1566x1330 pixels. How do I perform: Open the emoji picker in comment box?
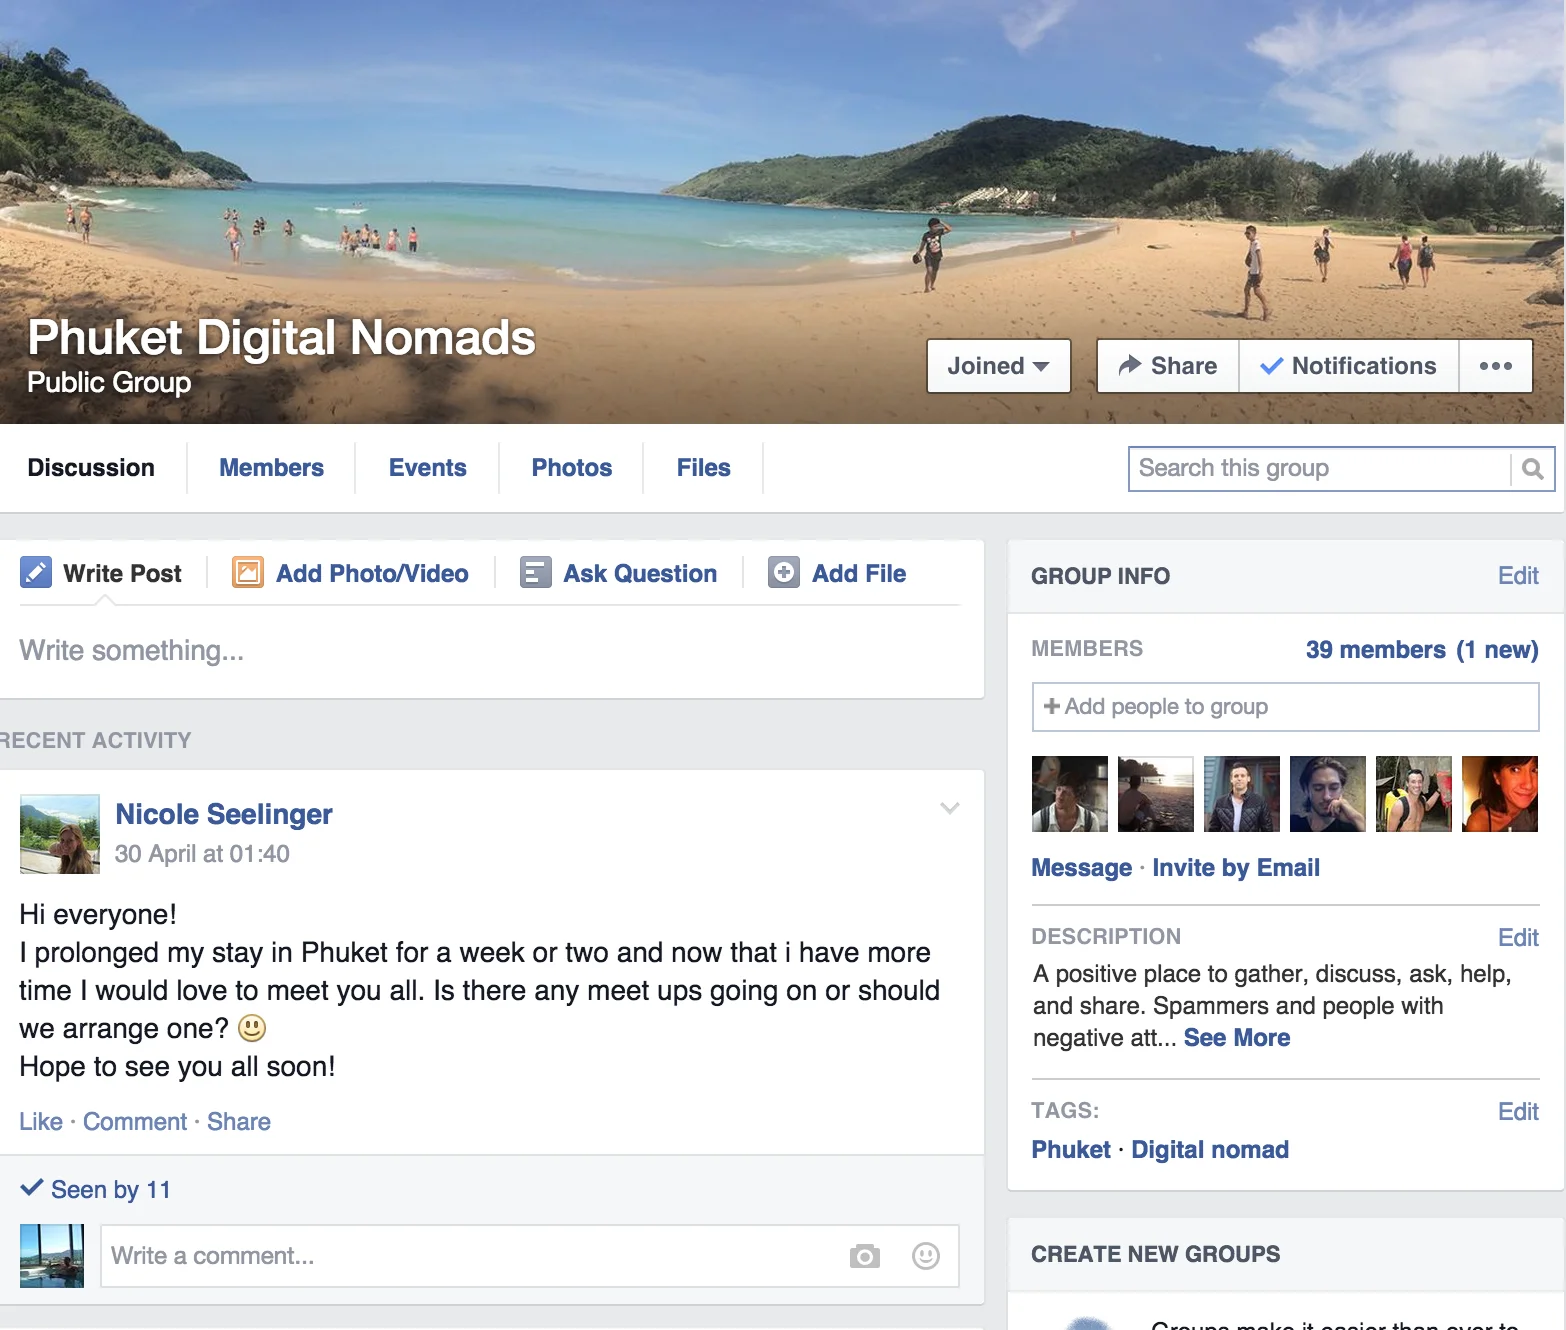pyautogui.click(x=926, y=1256)
